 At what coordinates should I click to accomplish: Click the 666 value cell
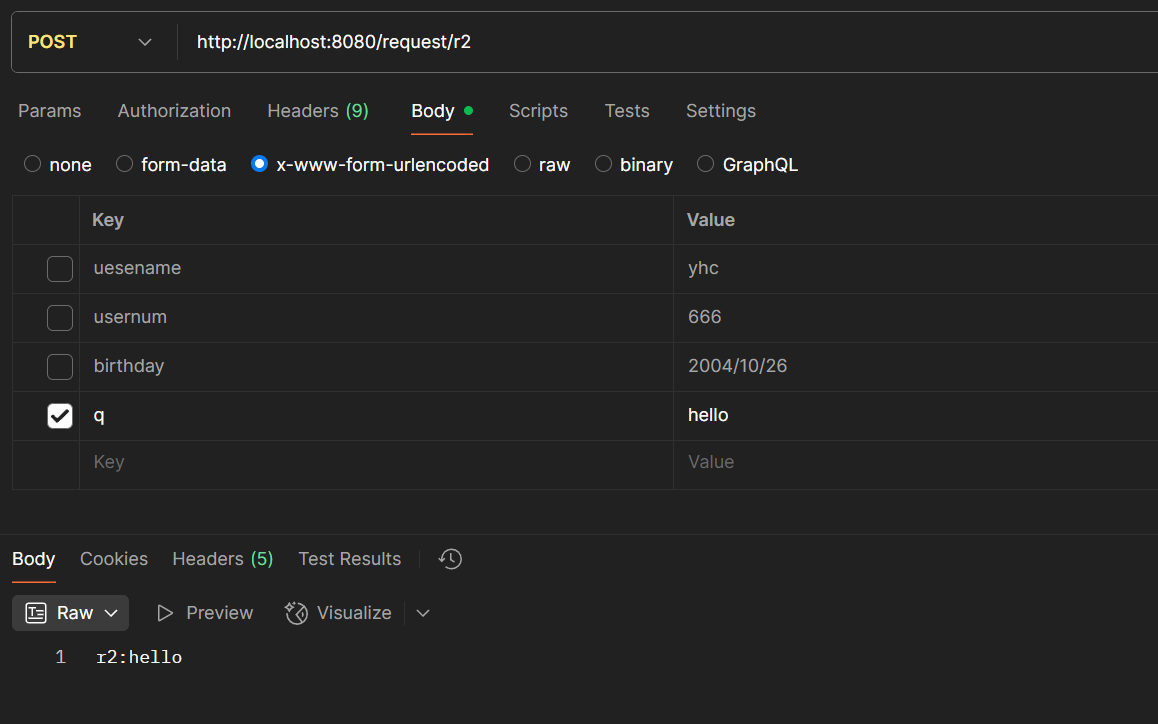point(916,317)
